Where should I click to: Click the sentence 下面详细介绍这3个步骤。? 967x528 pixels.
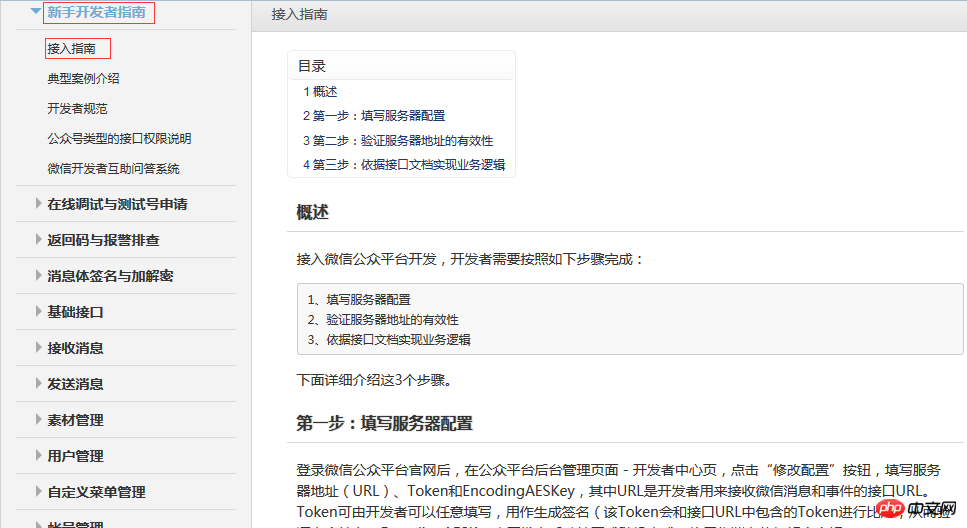point(374,380)
